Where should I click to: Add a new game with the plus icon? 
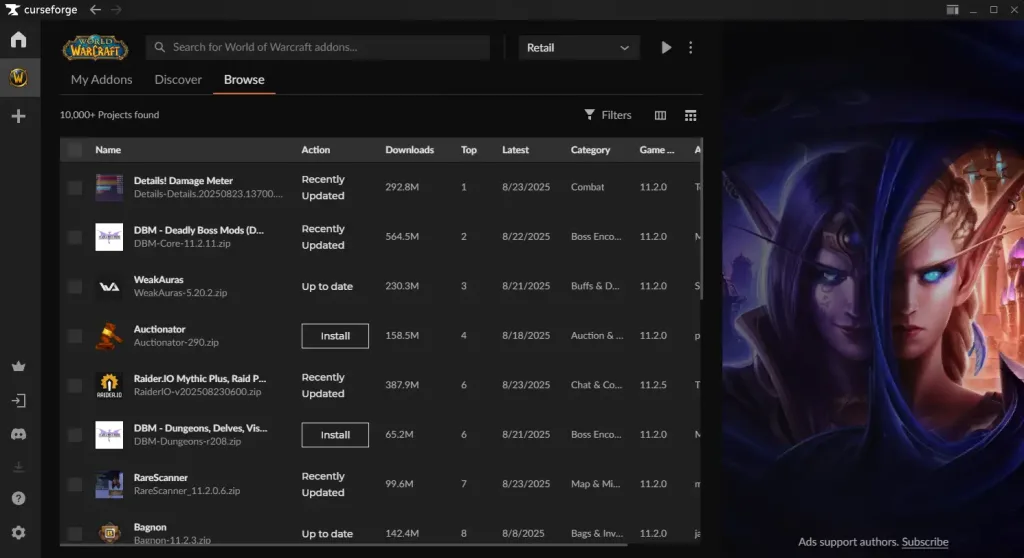click(18, 116)
